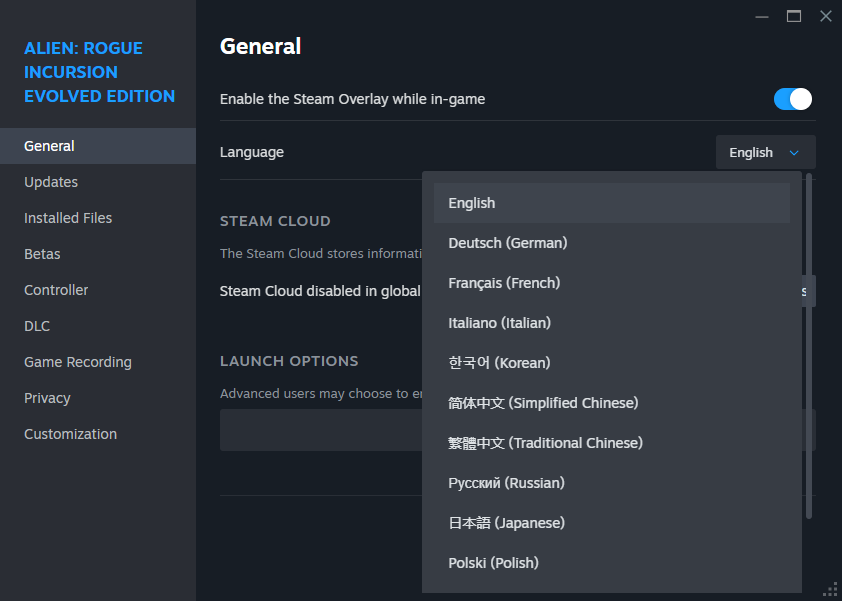Select Italiano (Italian) language
The image size is (842, 601).
[x=611, y=323]
